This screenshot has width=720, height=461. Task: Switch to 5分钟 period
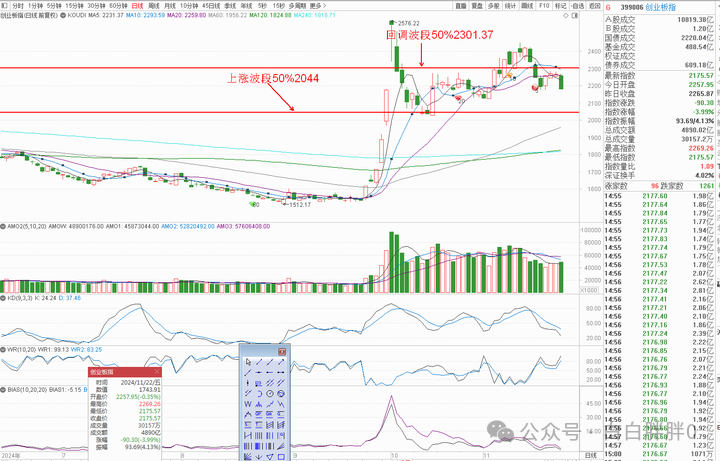[54, 6]
